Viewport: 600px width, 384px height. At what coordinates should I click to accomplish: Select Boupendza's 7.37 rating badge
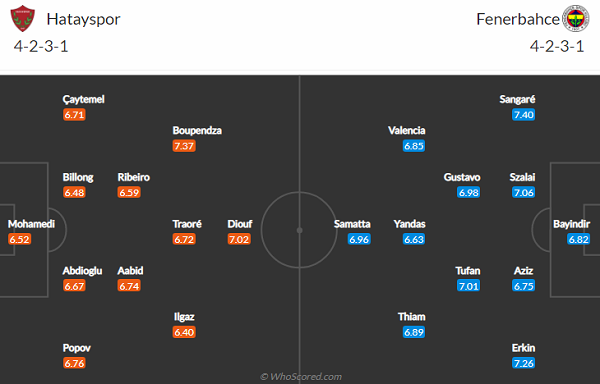184,146
